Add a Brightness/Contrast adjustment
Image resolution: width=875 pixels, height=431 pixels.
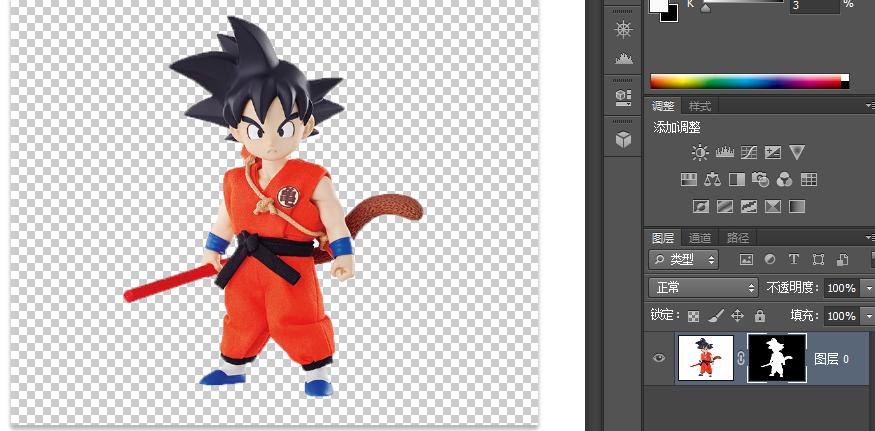coord(700,153)
